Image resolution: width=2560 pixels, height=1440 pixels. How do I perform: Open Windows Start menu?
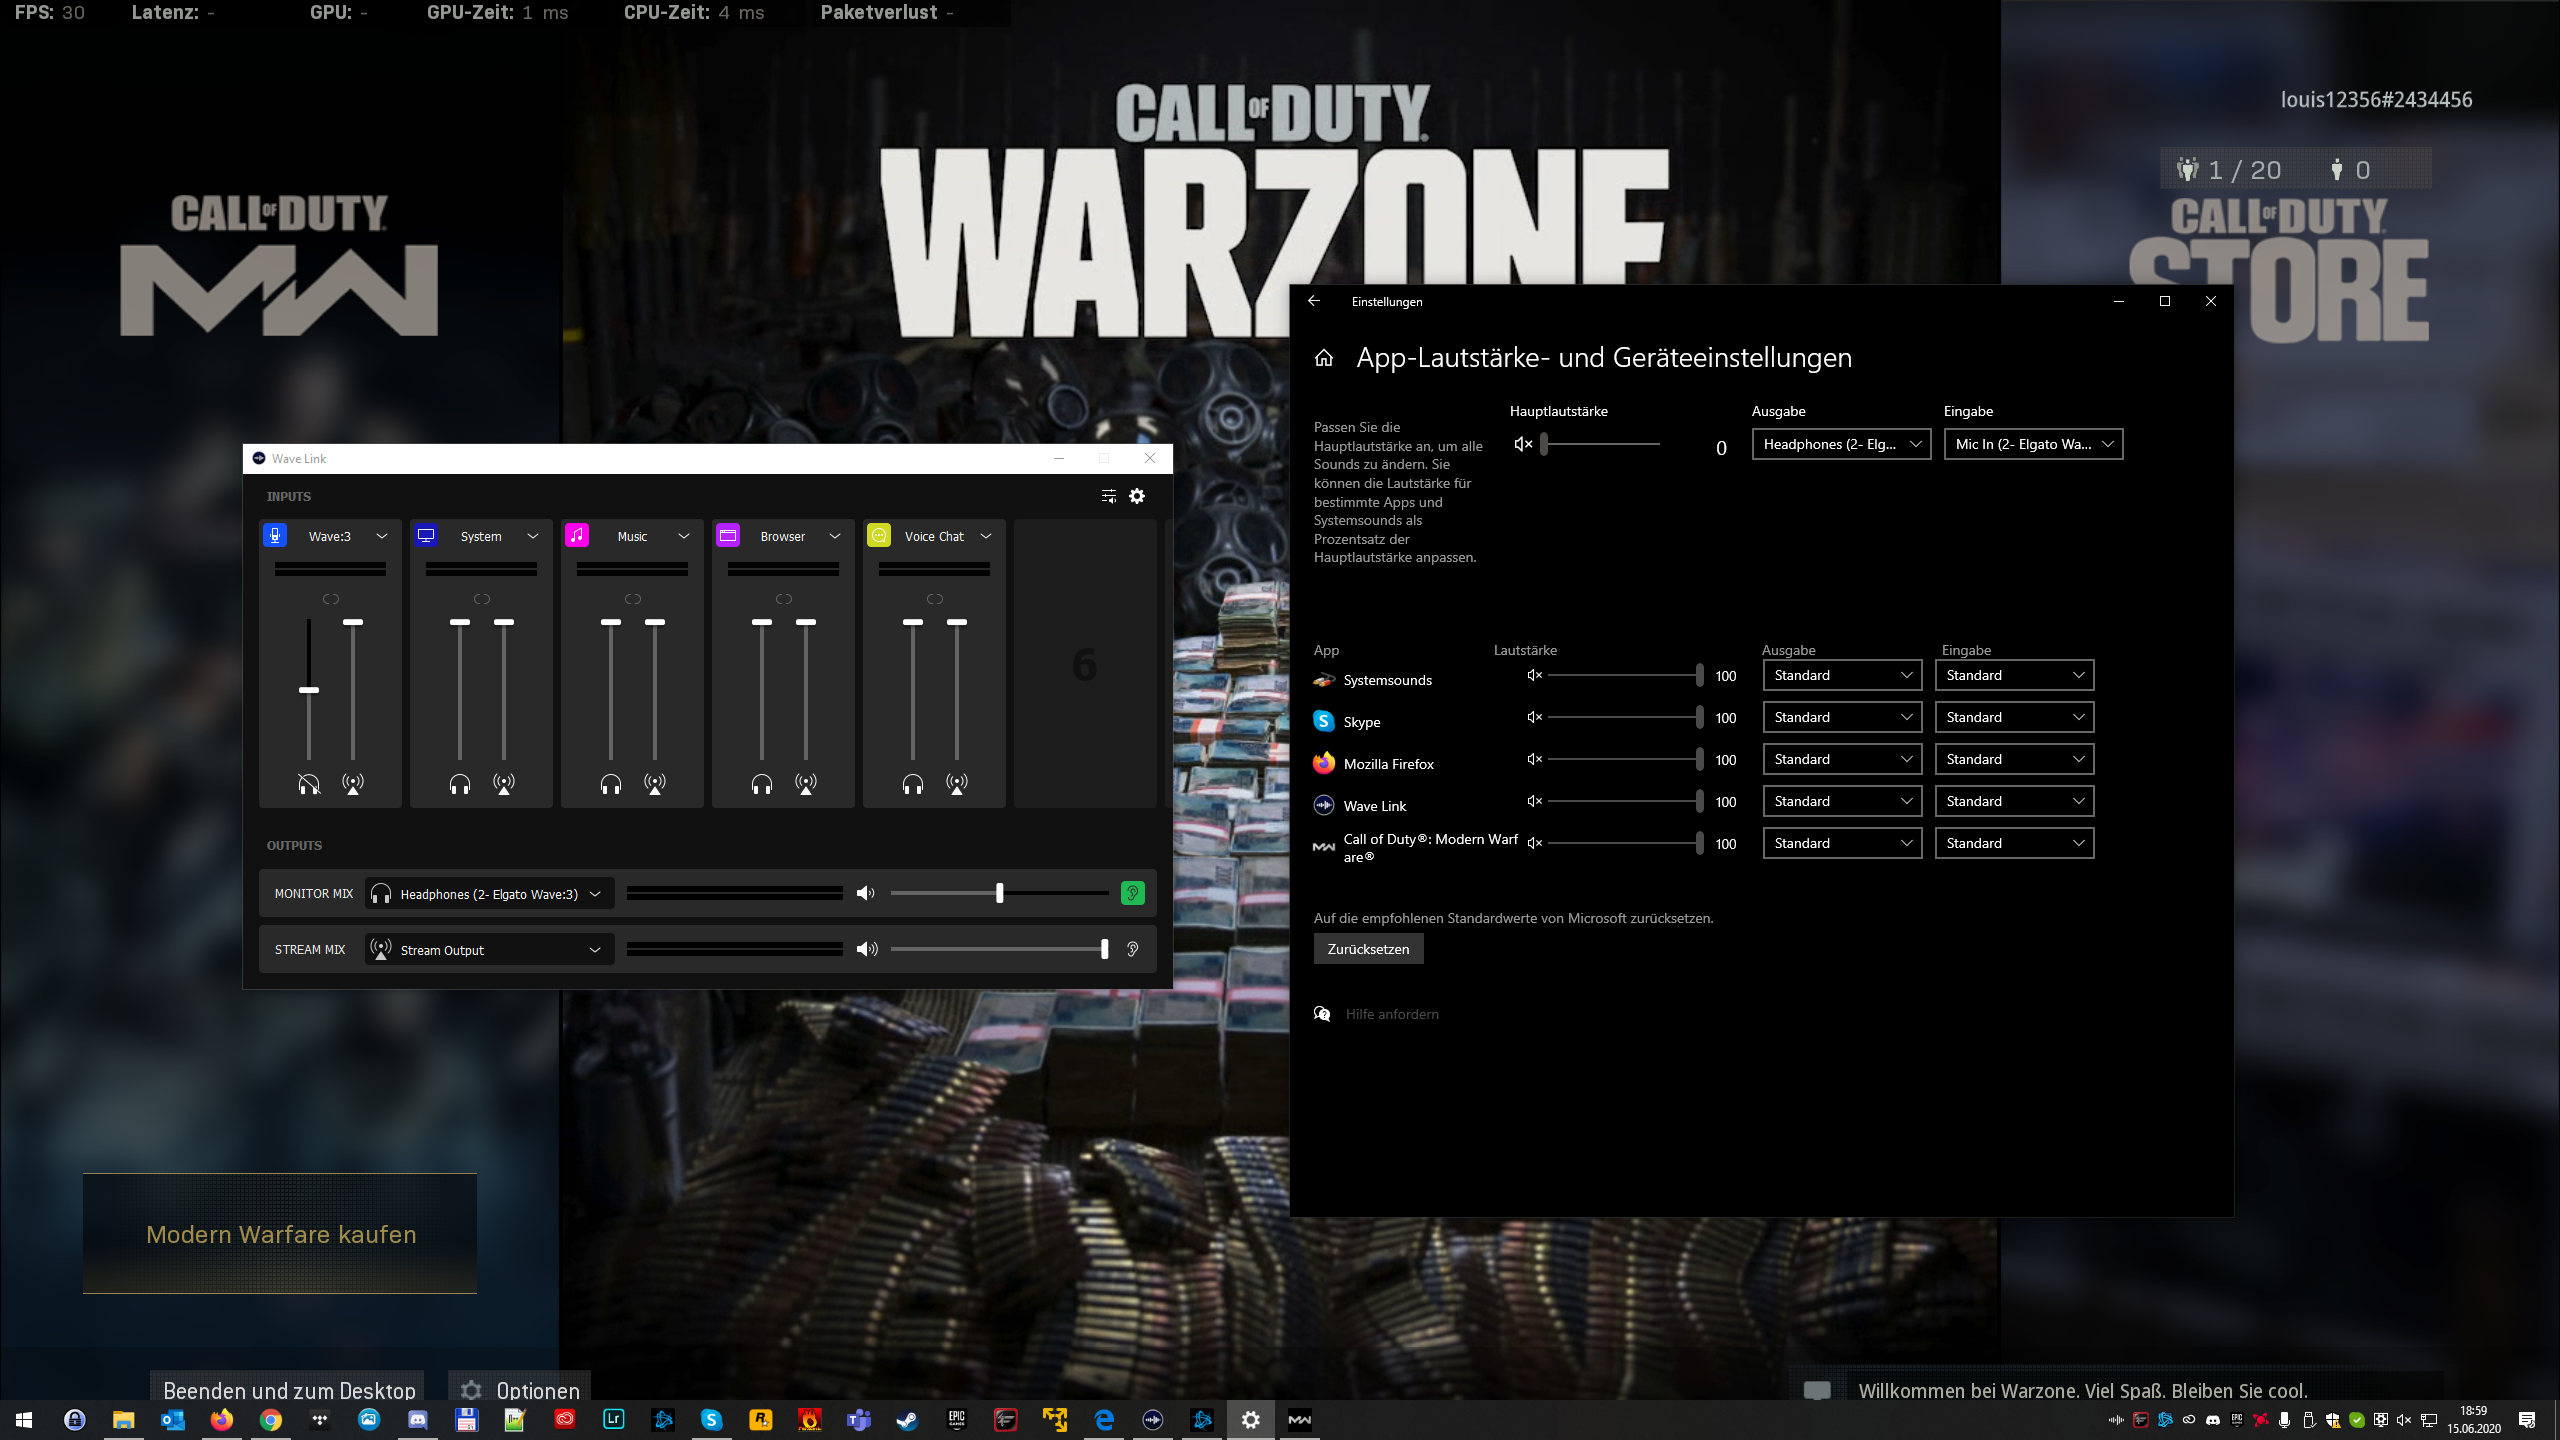(24, 1420)
